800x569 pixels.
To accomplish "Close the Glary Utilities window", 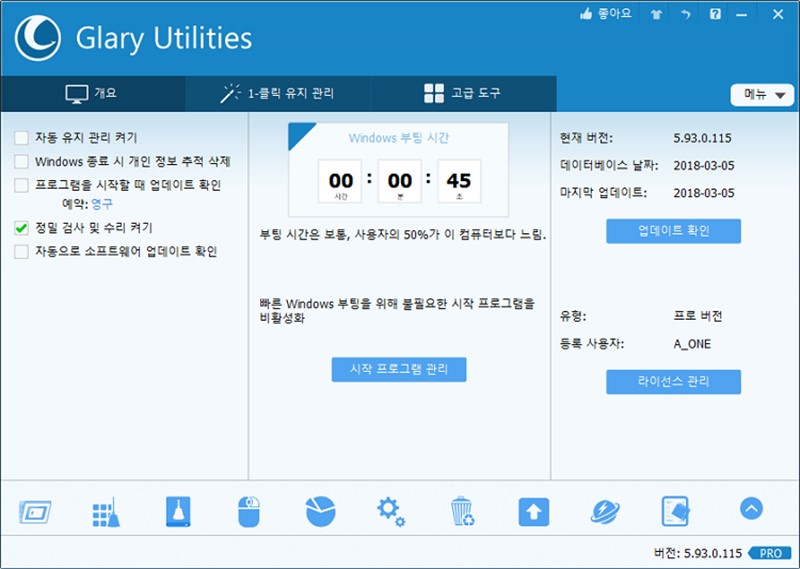I will [778, 14].
